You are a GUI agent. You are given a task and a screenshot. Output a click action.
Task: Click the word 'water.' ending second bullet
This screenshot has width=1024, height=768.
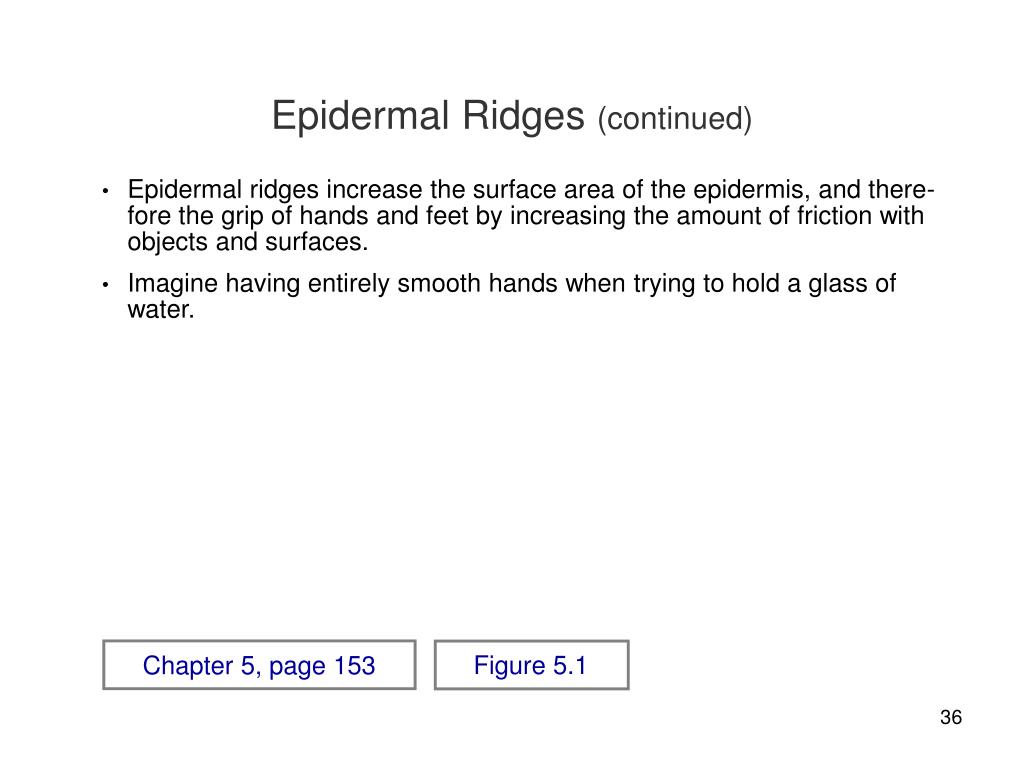pyautogui.click(x=161, y=310)
